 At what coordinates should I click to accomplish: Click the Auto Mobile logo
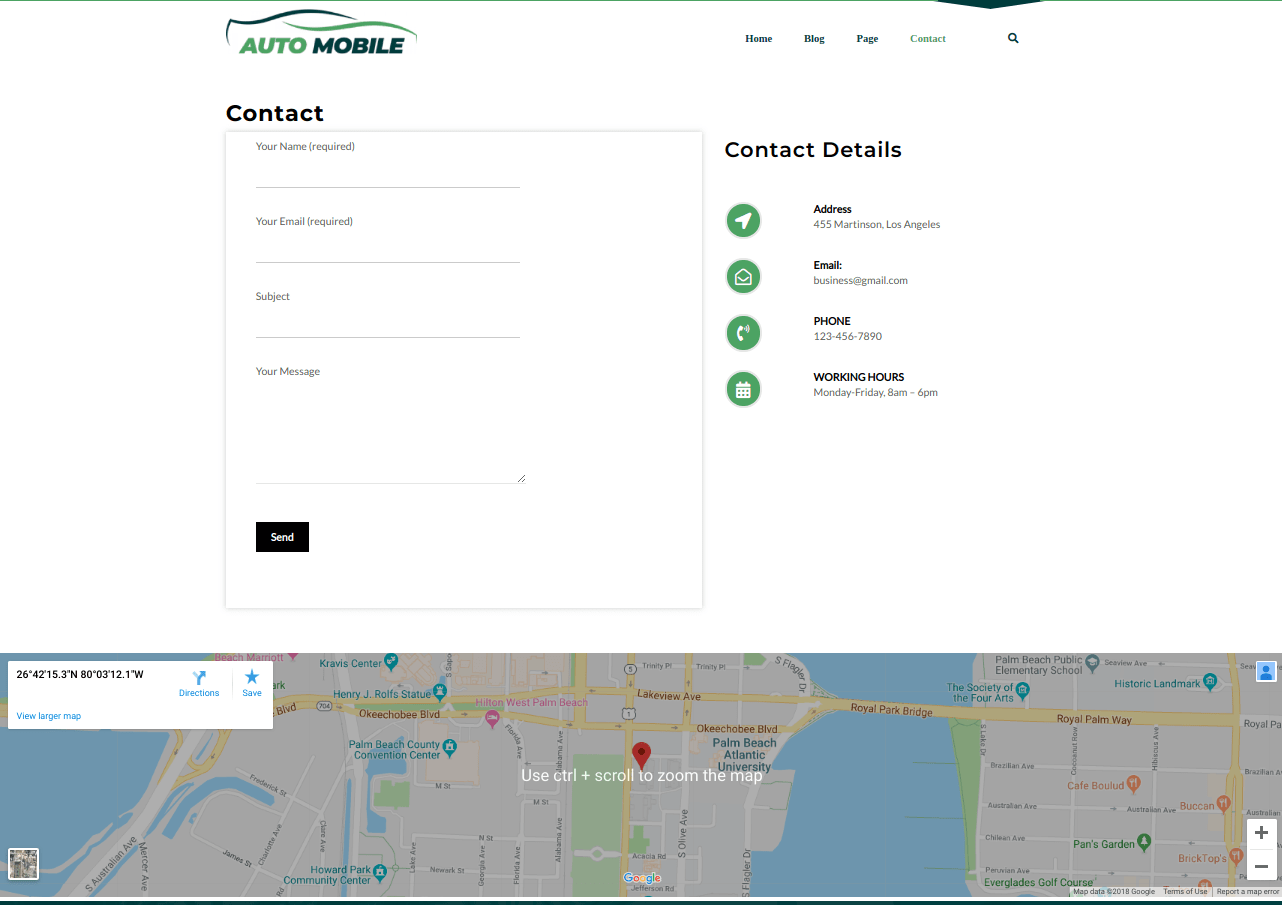click(x=321, y=34)
